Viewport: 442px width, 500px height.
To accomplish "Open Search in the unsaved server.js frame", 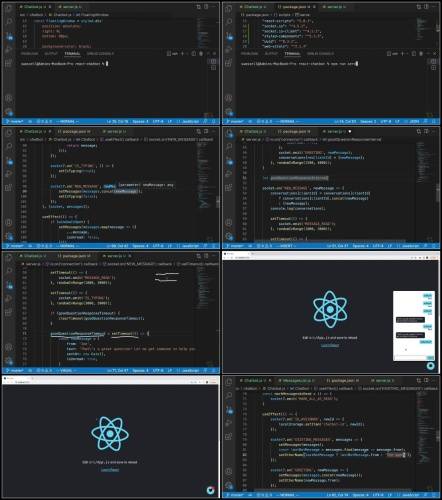I will click(x=229, y=146).
